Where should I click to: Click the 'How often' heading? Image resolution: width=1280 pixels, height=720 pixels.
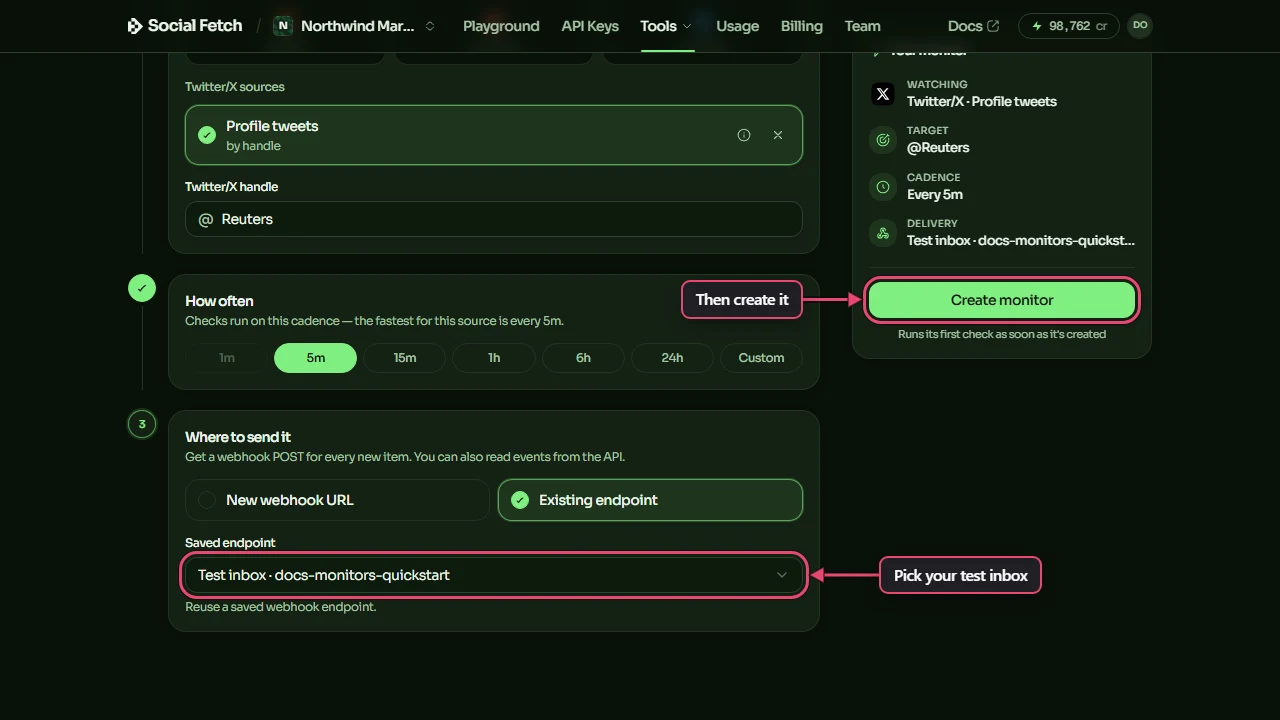[x=219, y=301]
